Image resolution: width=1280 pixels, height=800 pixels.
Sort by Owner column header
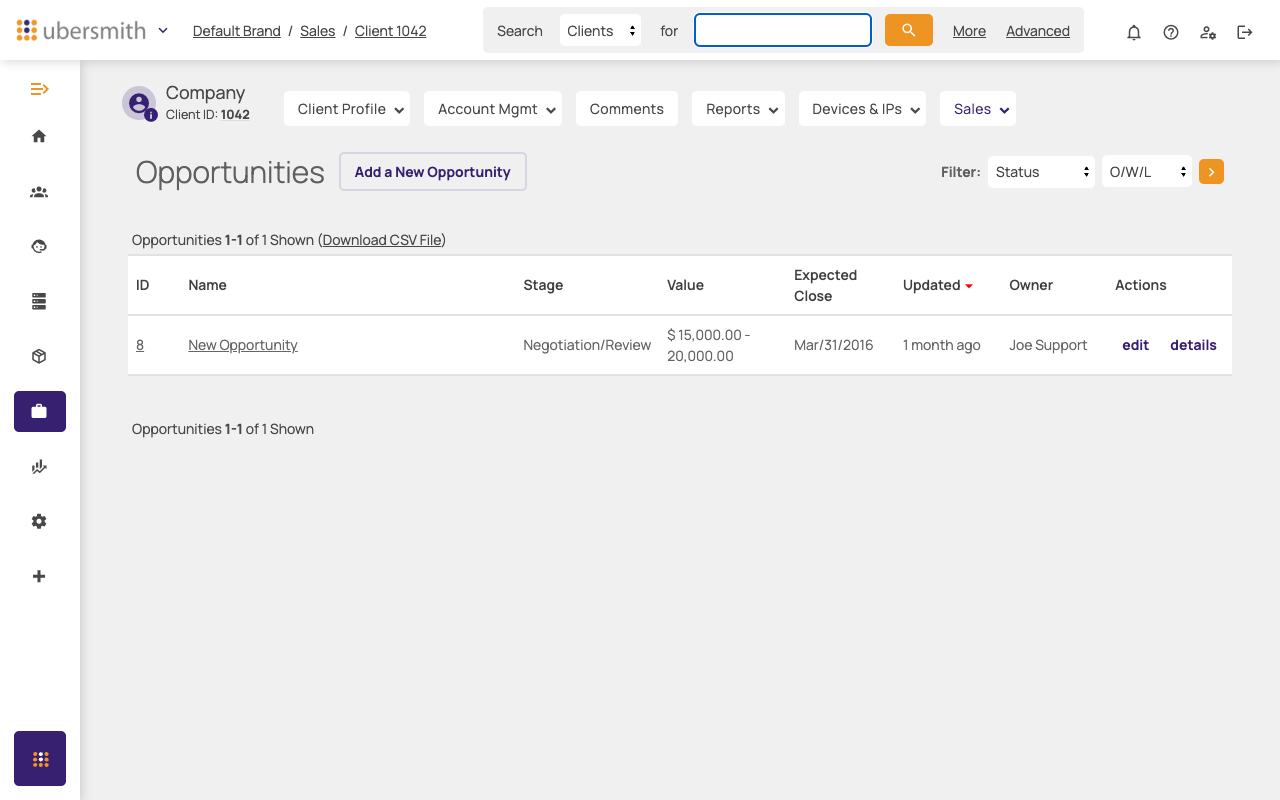[1031, 285]
